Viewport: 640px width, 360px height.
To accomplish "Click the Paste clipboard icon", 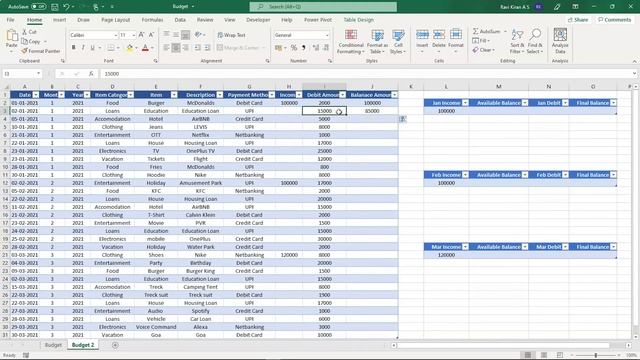I will (11, 37).
